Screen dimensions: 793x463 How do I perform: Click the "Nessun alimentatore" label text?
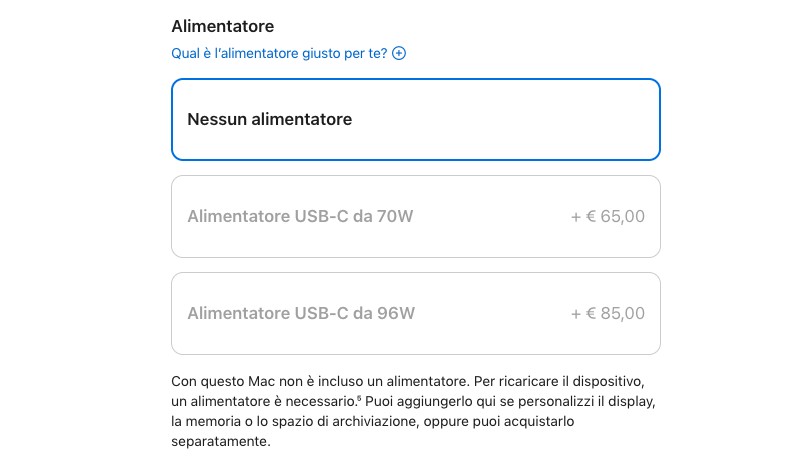(269, 120)
